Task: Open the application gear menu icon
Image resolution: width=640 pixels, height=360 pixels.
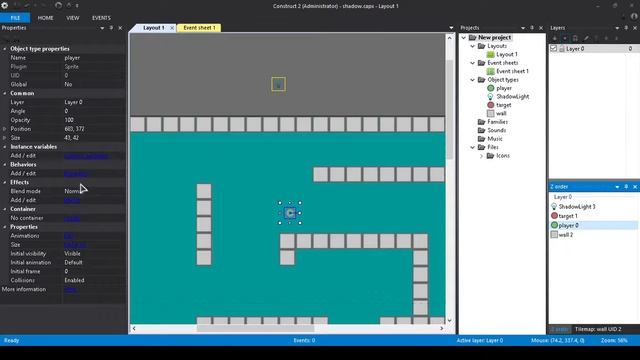Action: coord(5,6)
